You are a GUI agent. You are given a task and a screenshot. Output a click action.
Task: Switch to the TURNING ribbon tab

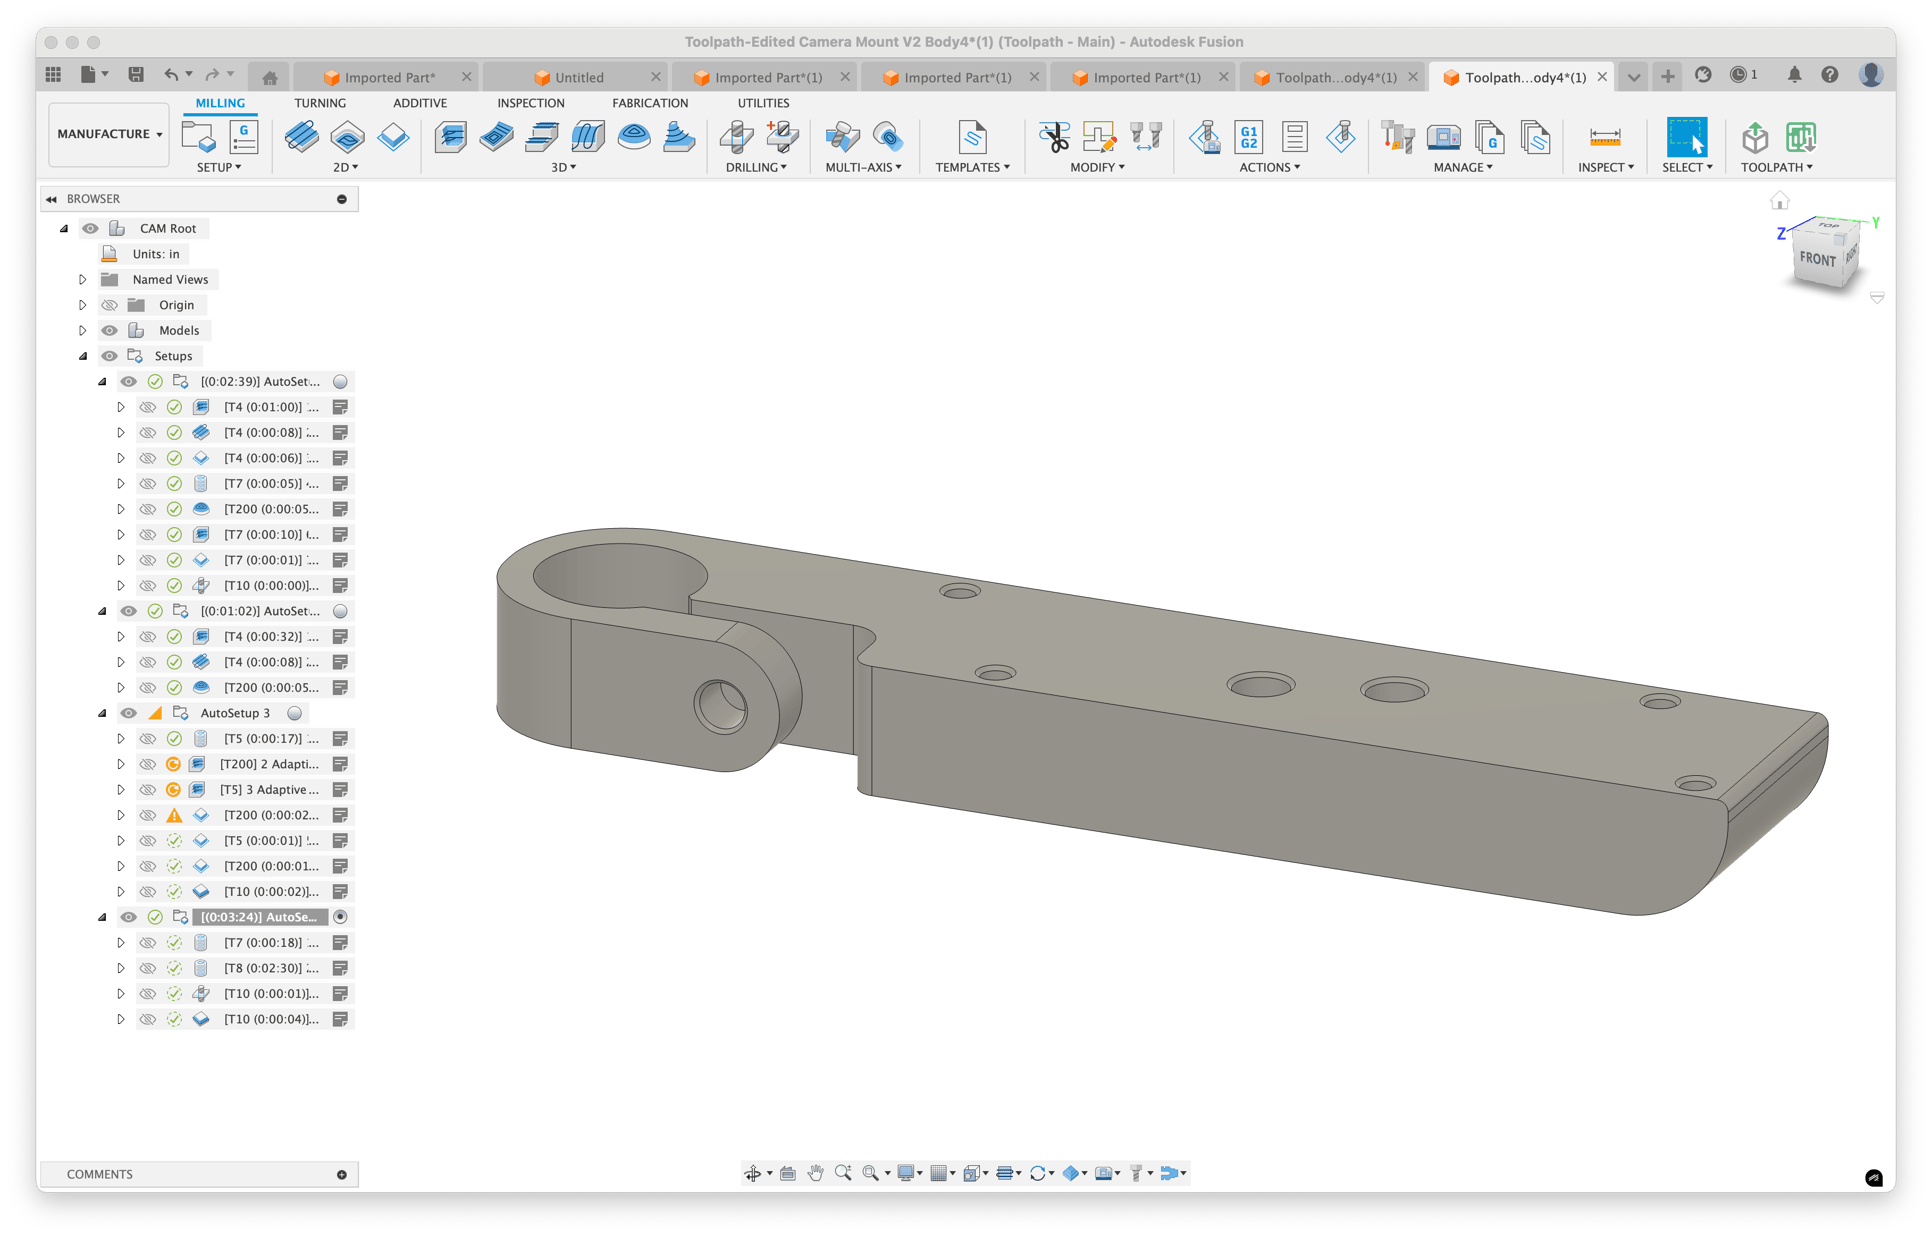(x=320, y=102)
